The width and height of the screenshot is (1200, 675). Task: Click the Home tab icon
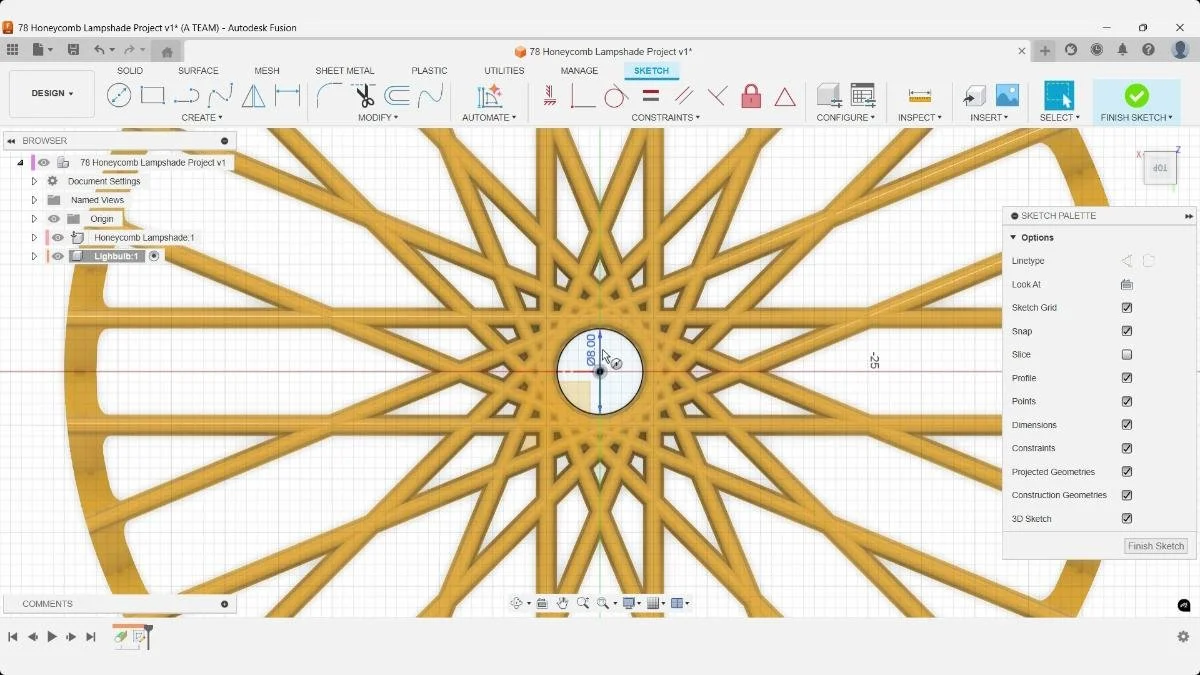[167, 52]
